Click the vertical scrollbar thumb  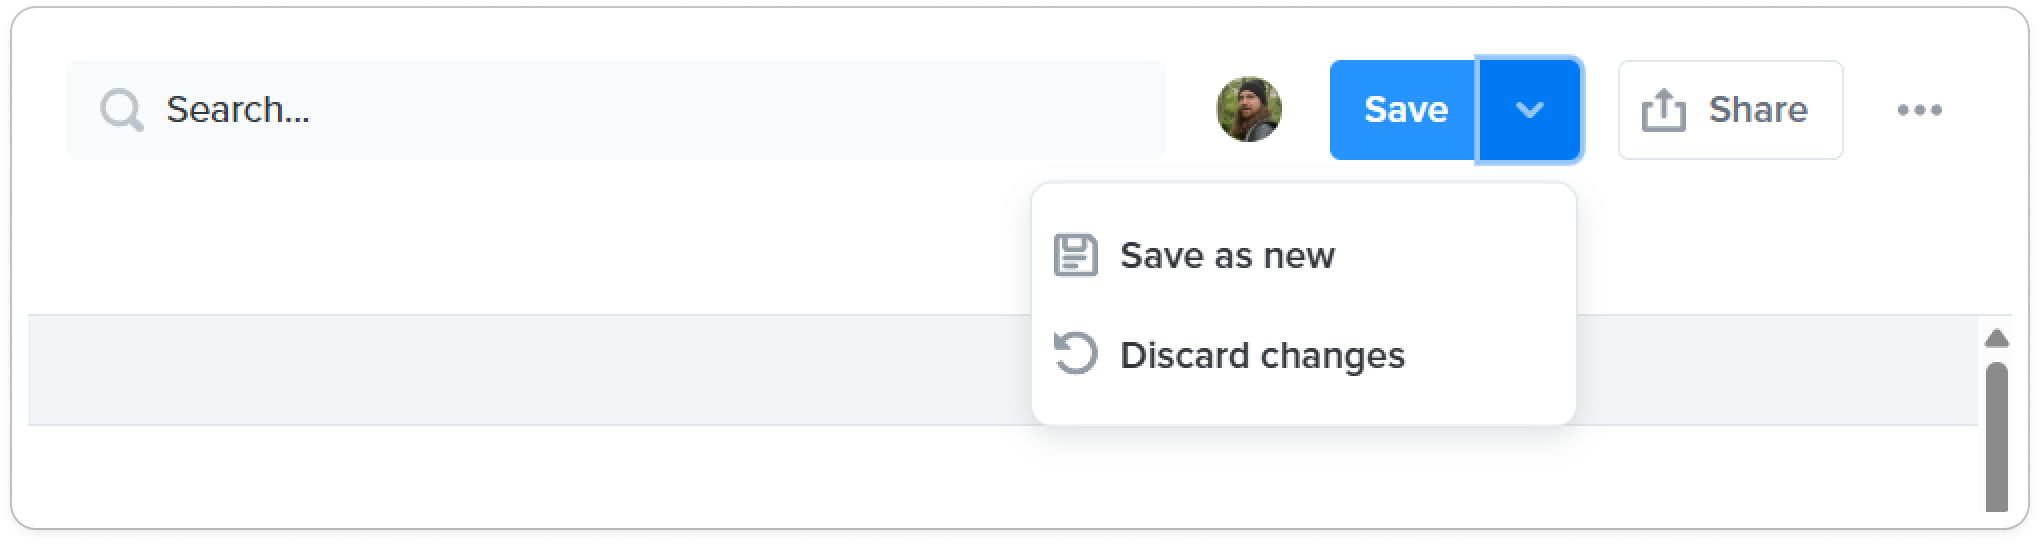[x=1997, y=437]
